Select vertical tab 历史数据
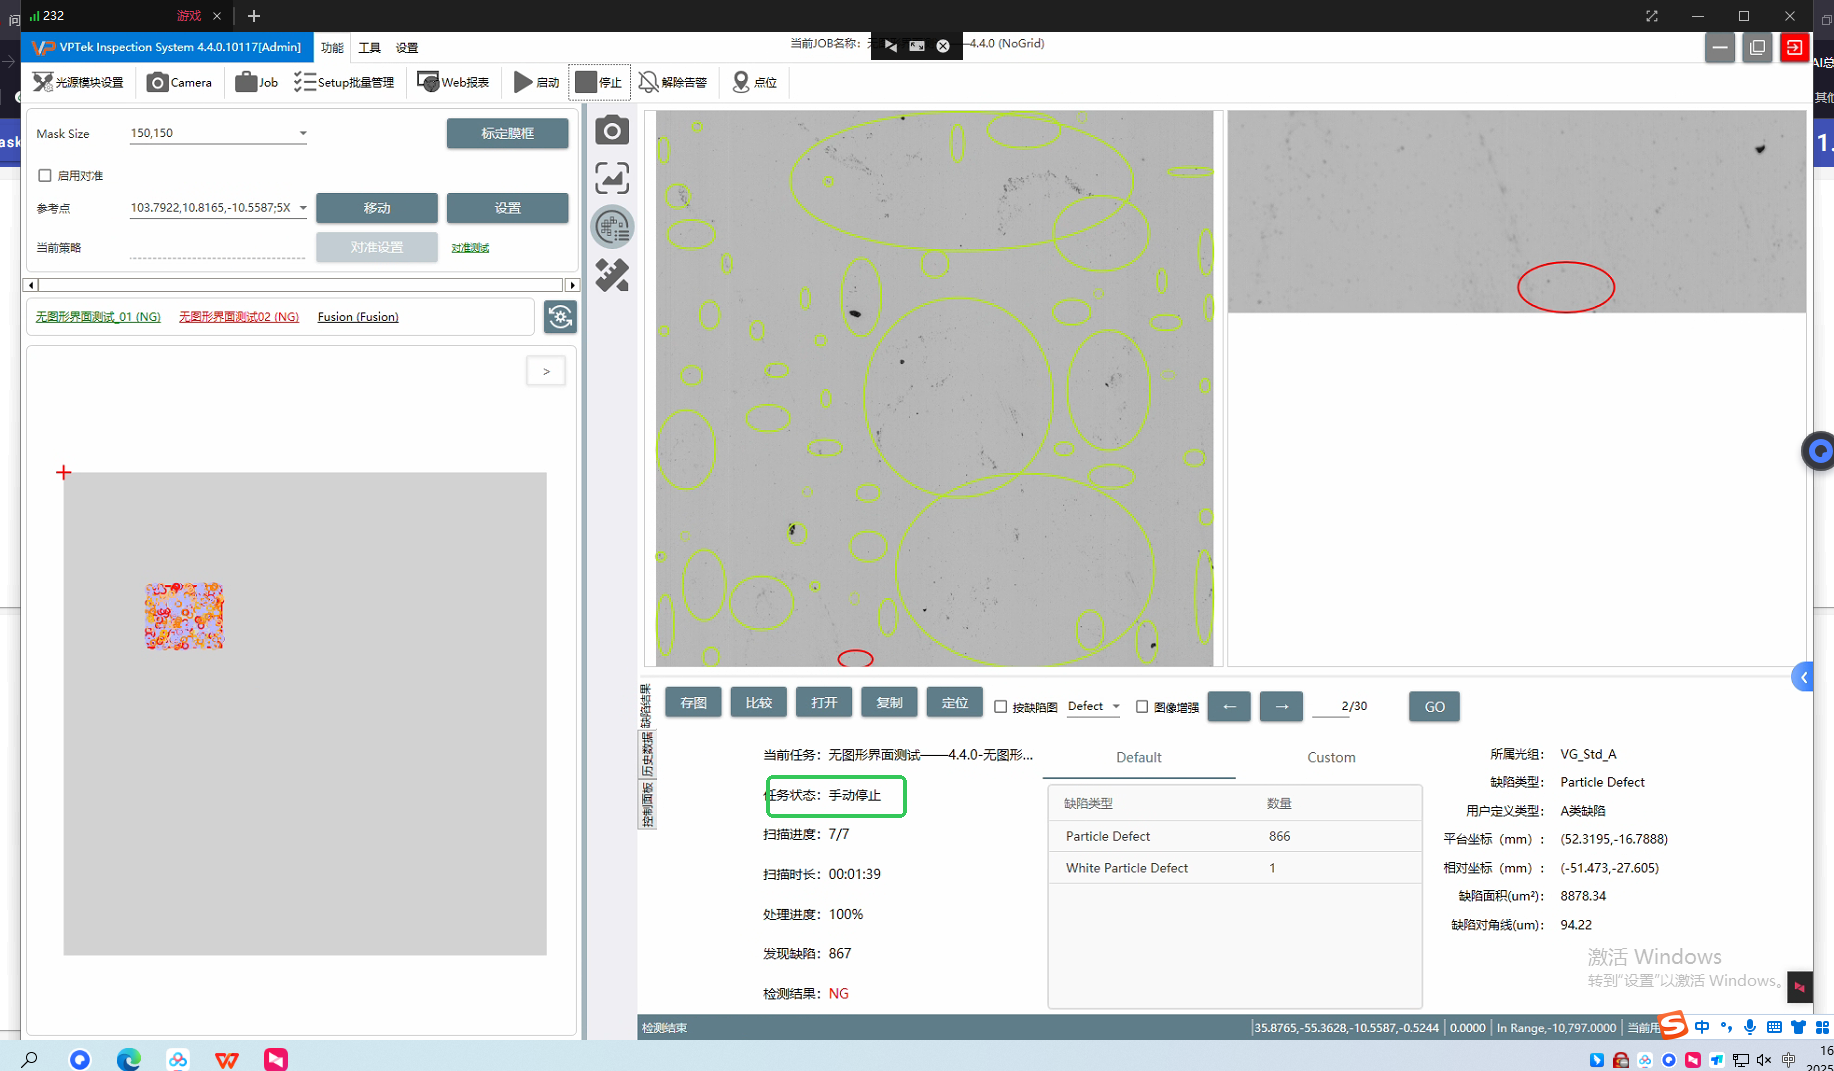The width and height of the screenshot is (1834, 1071). click(x=647, y=756)
